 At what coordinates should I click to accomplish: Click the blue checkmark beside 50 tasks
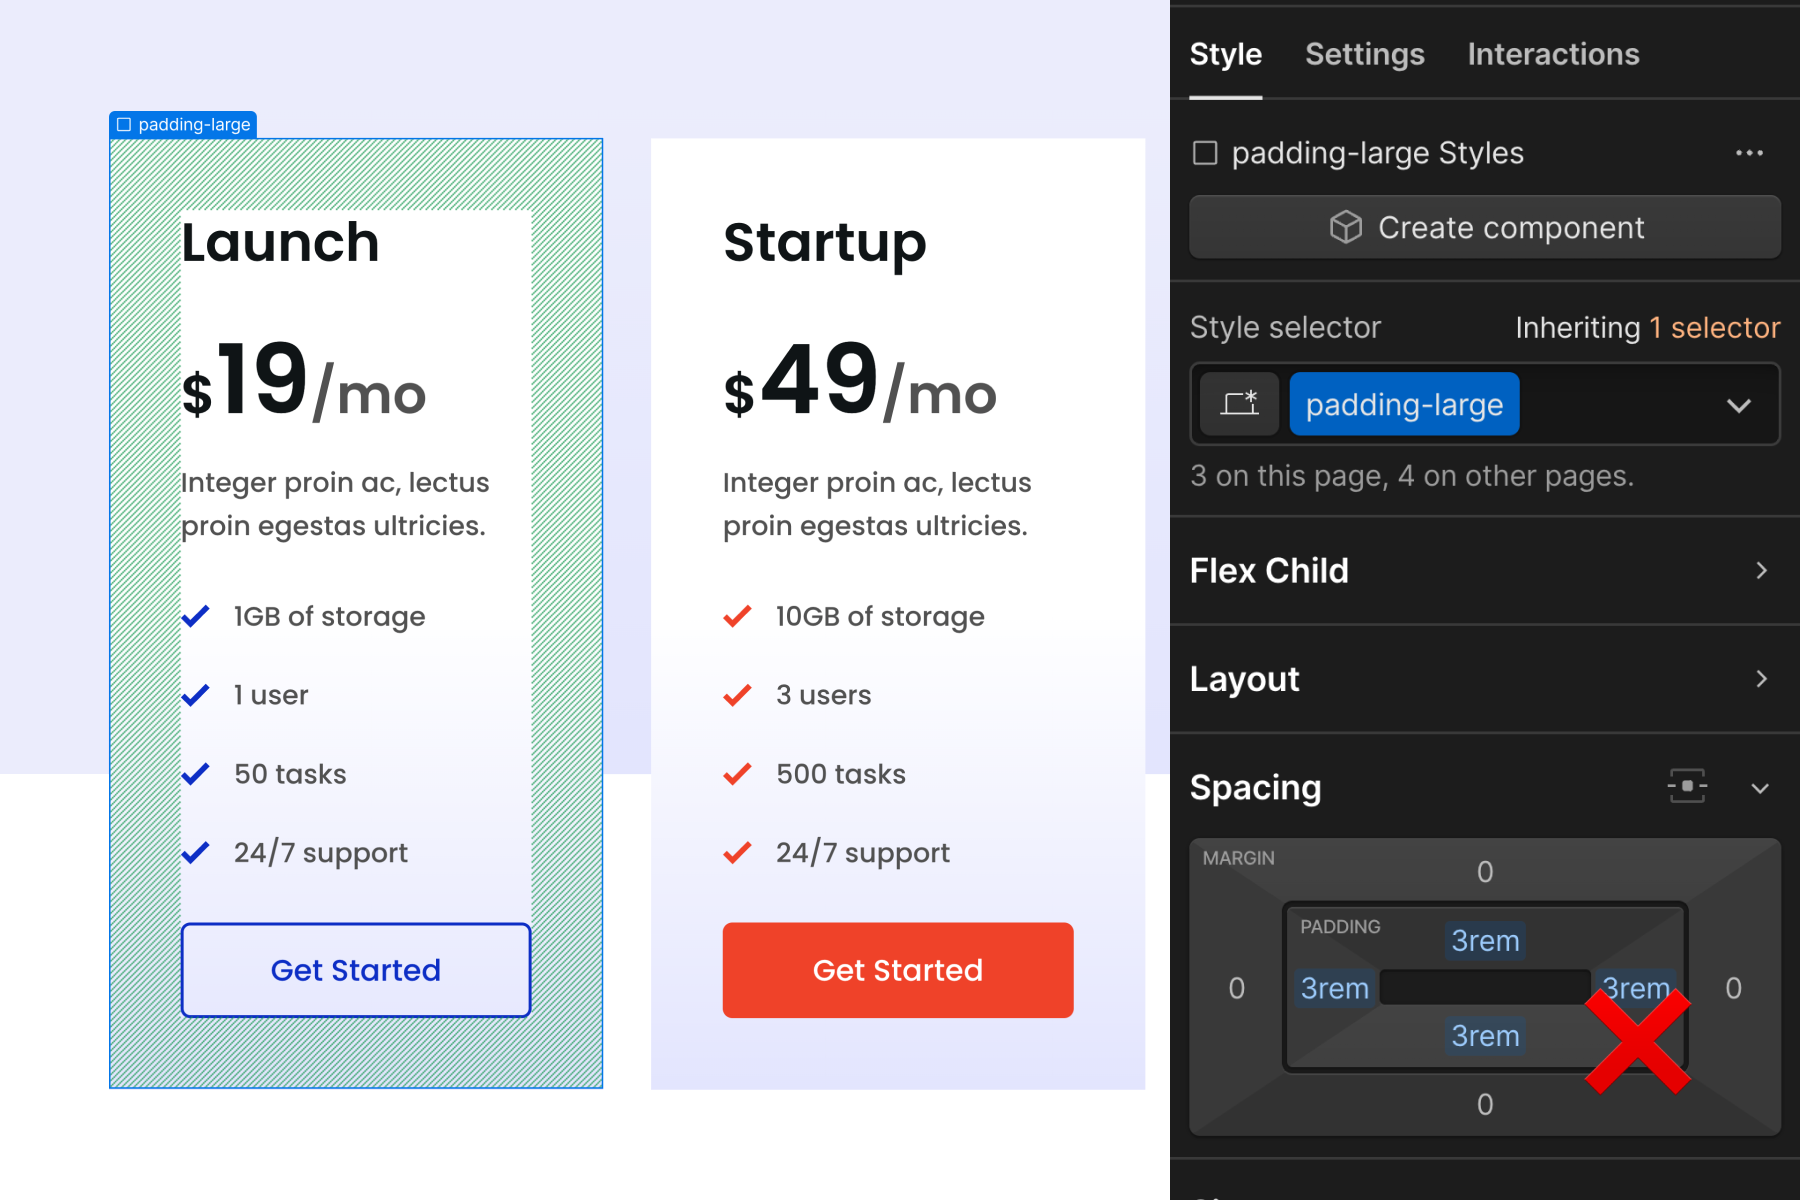tap(195, 774)
